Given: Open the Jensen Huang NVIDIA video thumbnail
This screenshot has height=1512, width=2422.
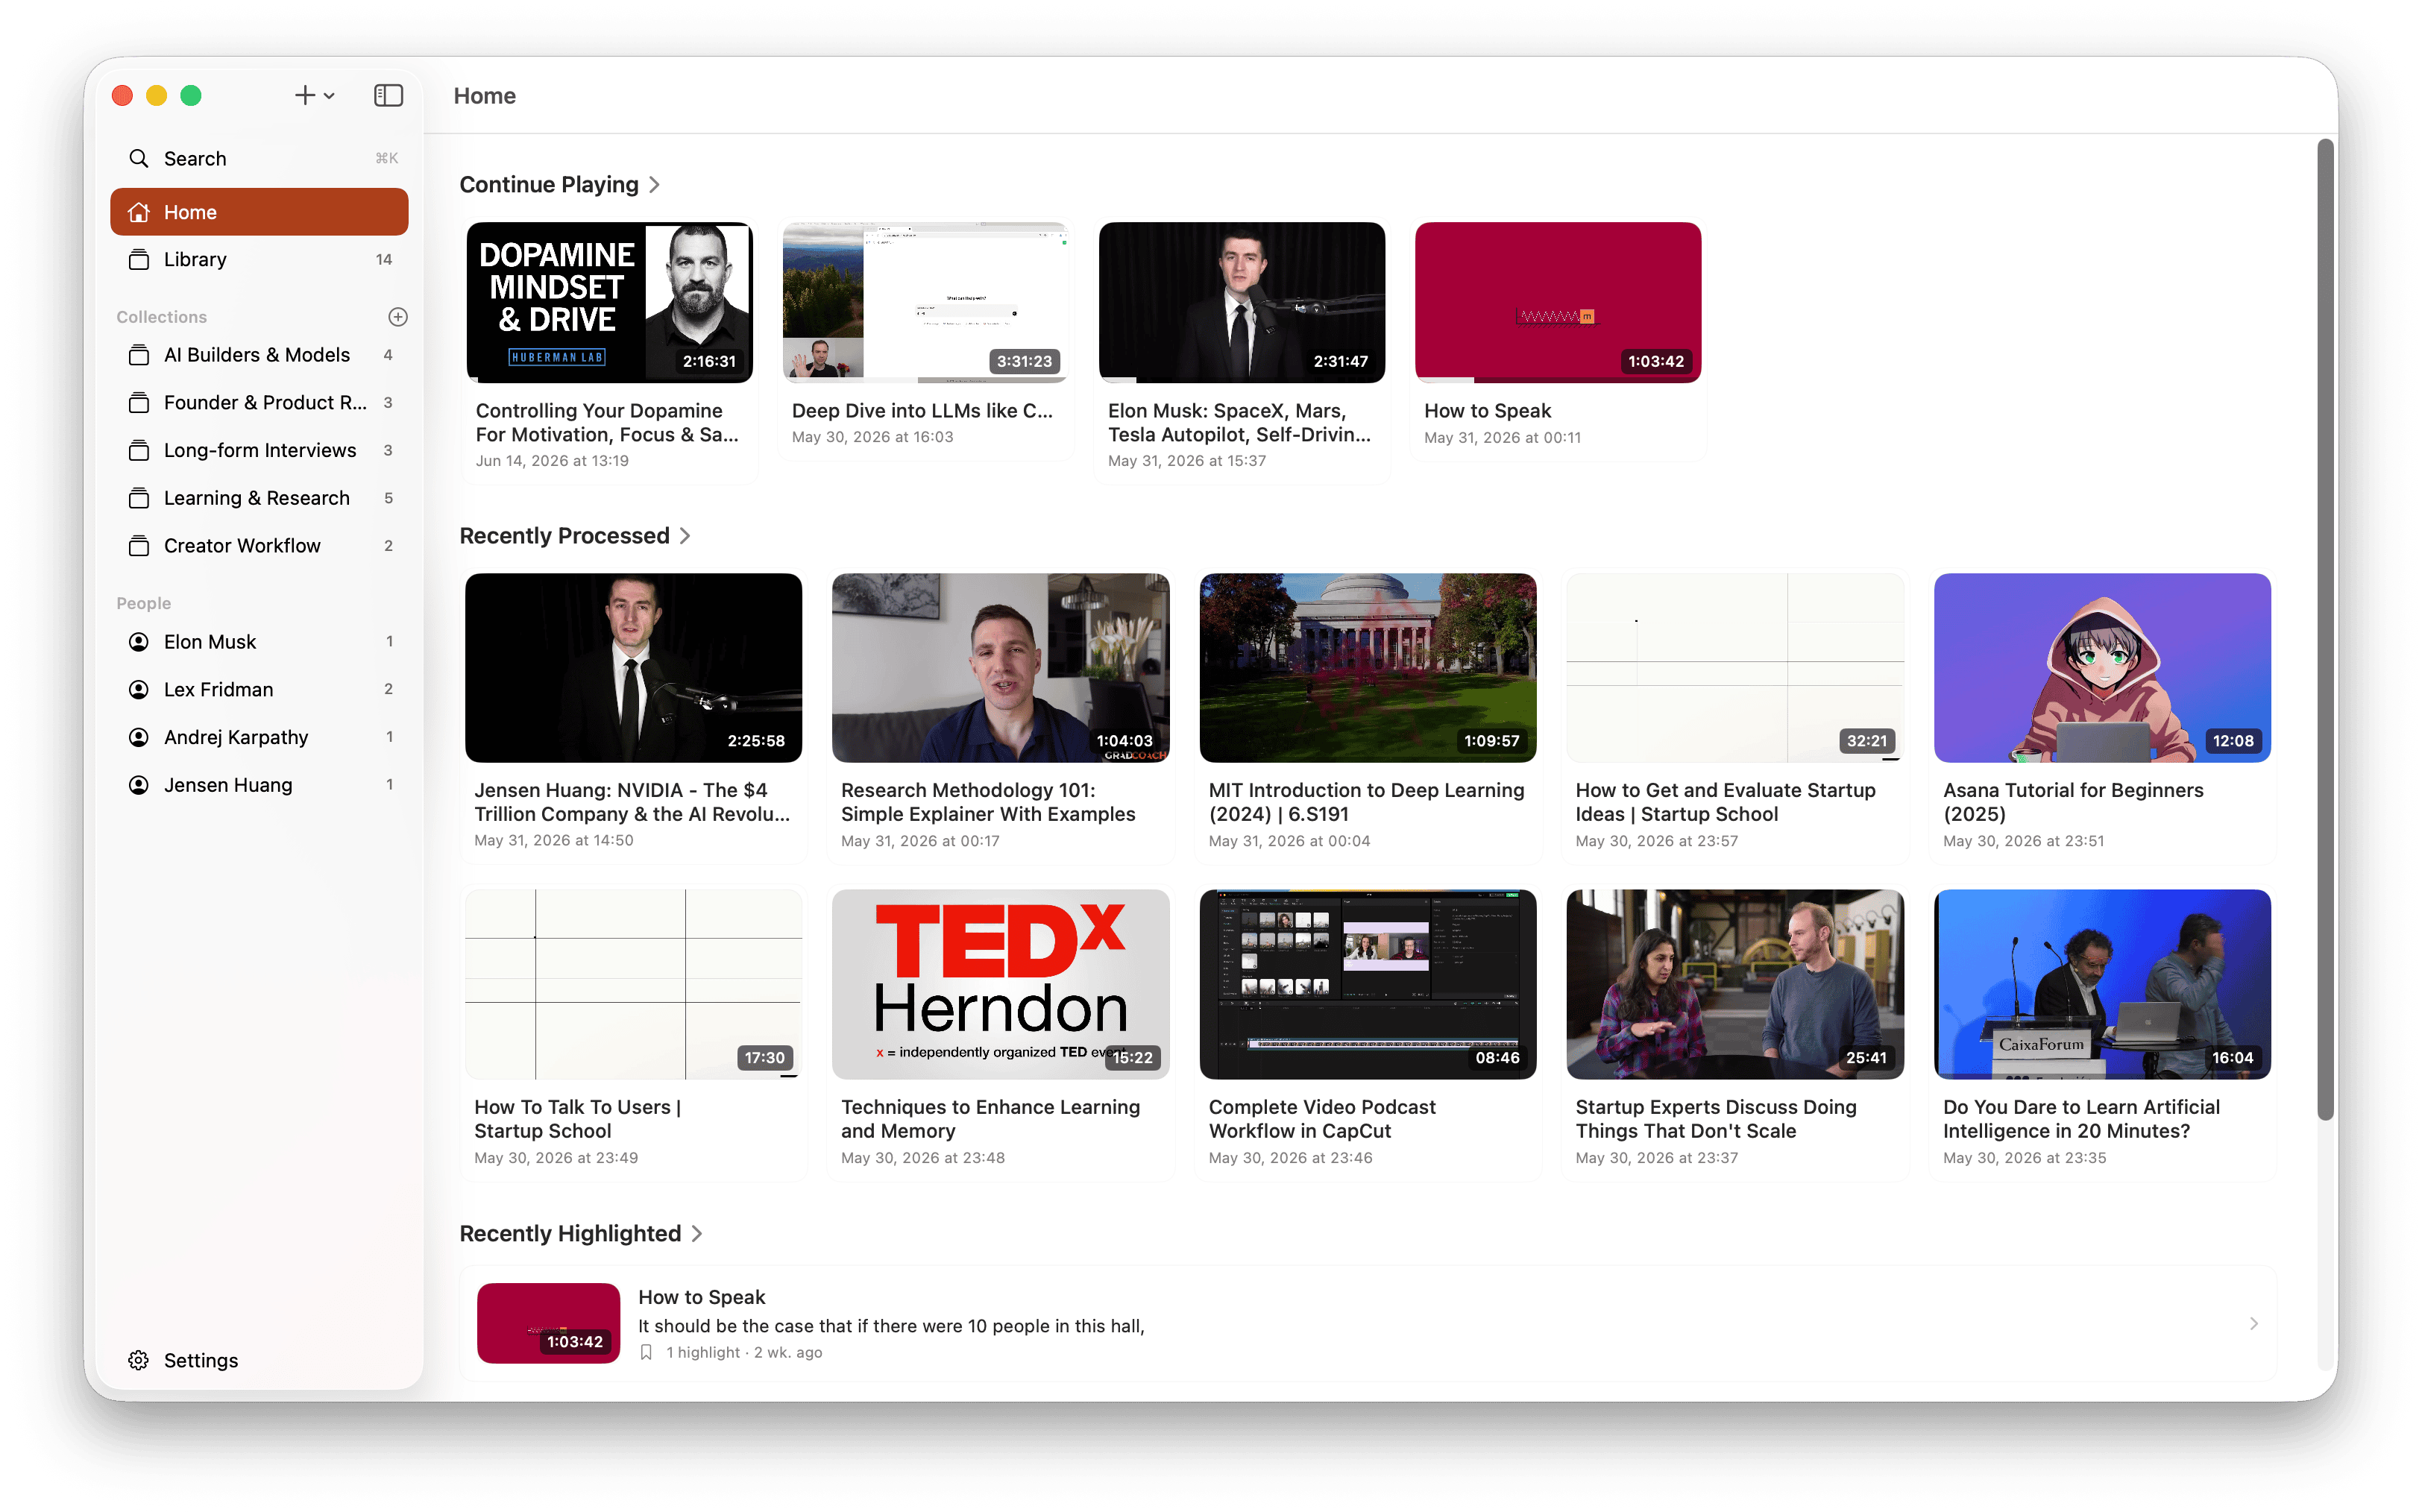Looking at the screenshot, I should [633, 668].
